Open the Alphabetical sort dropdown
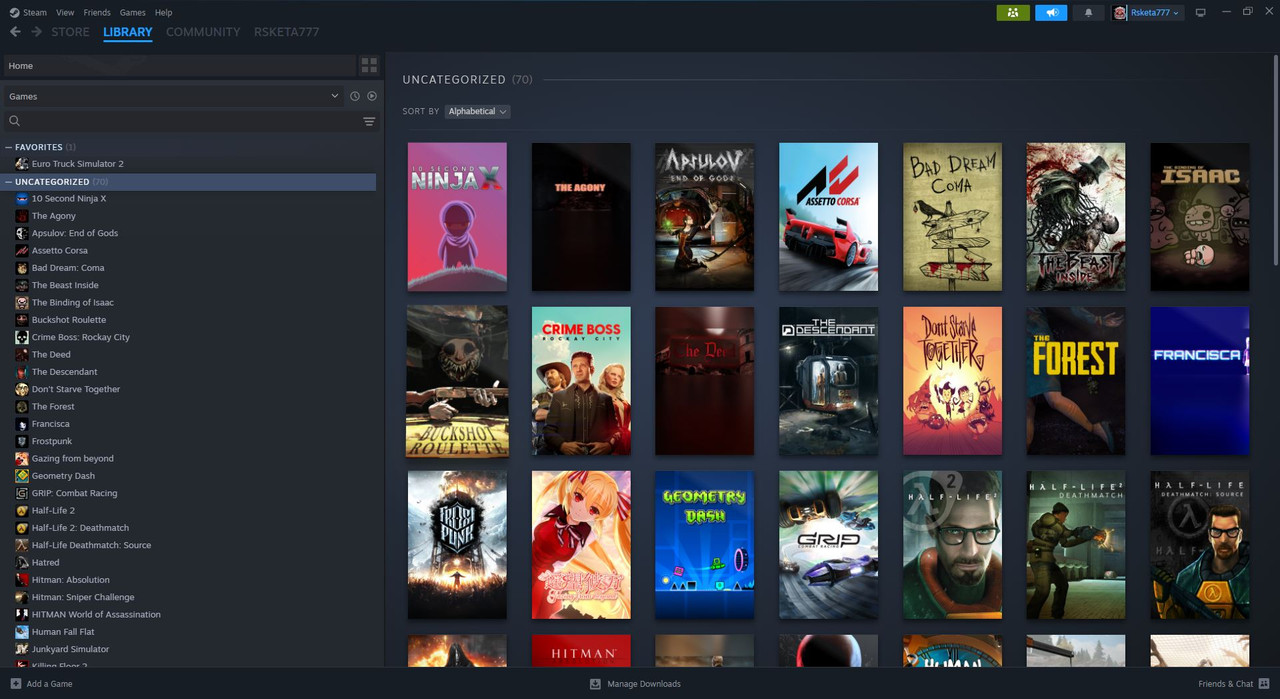 click(x=477, y=111)
